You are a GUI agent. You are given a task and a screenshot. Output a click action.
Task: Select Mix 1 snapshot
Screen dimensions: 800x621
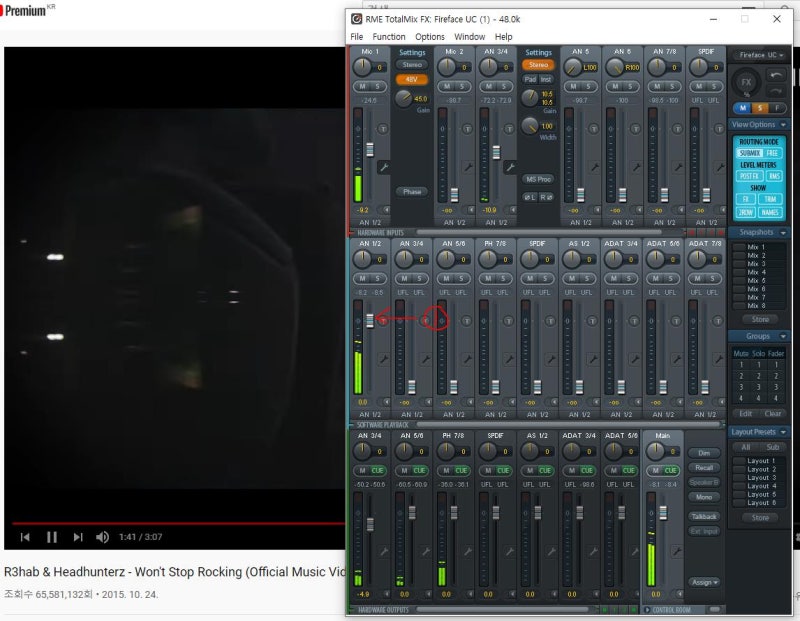point(758,247)
